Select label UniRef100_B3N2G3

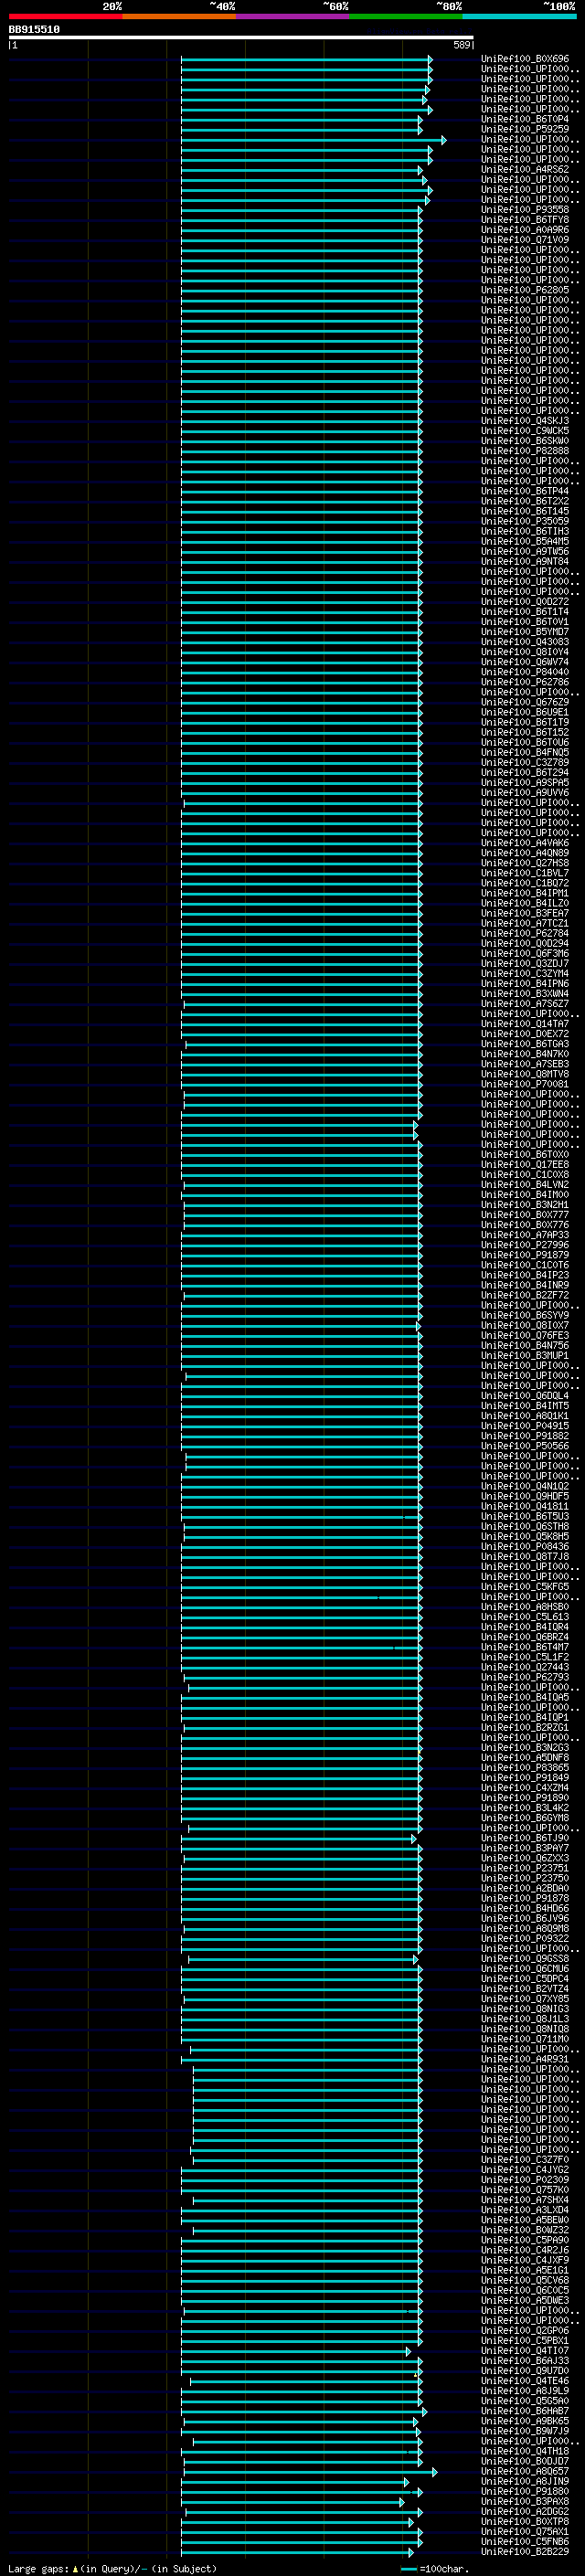525,1747
